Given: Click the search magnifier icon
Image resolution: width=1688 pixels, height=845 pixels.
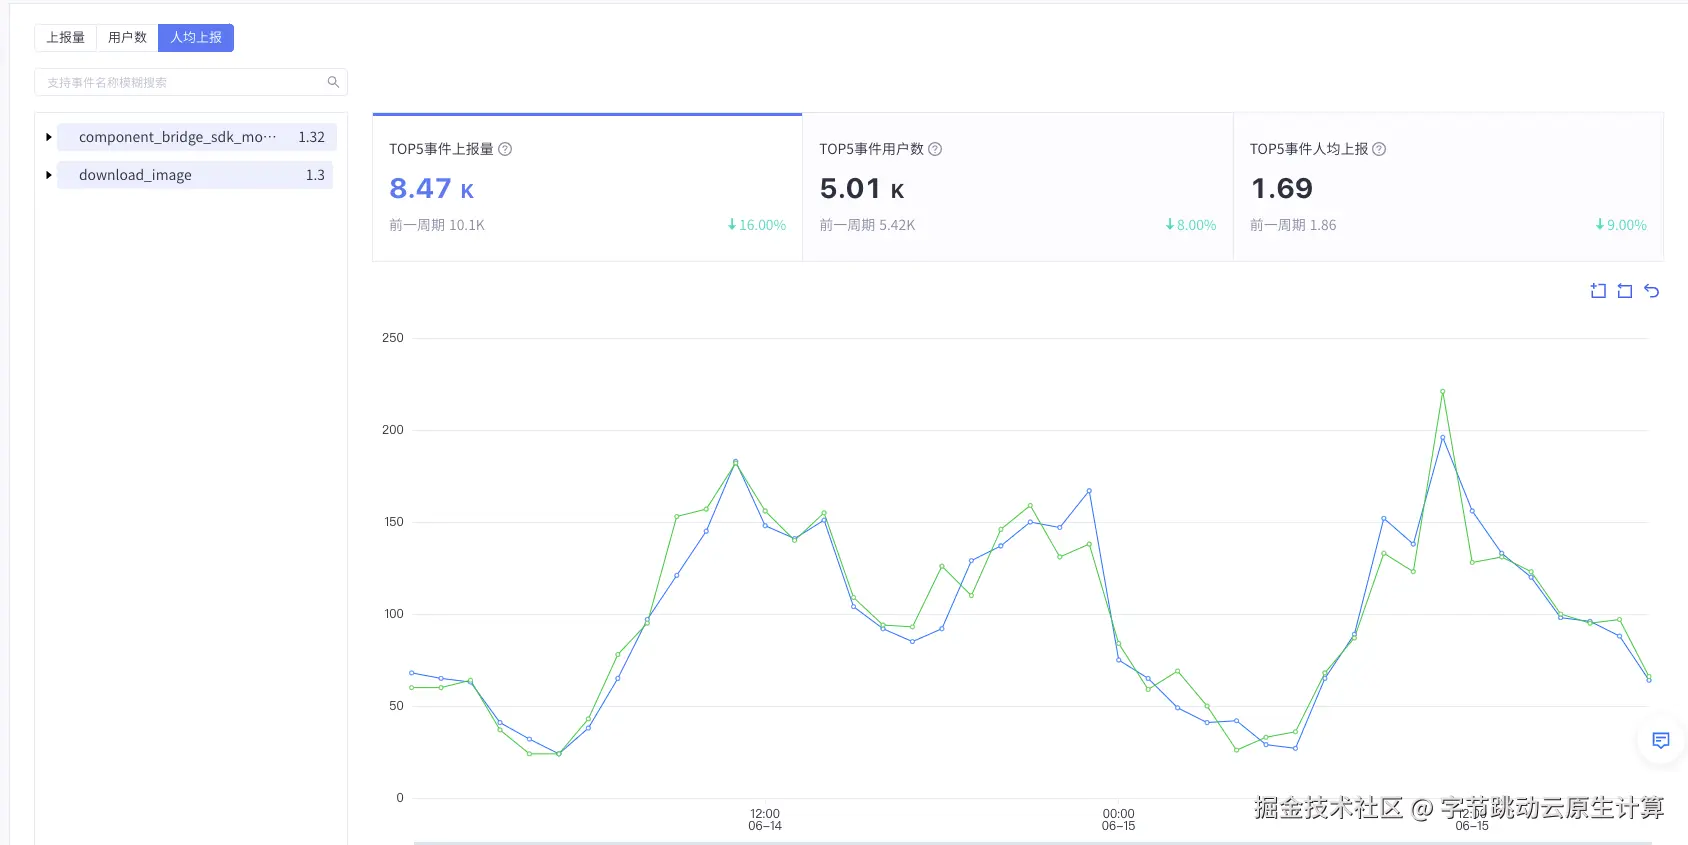Looking at the screenshot, I should [x=333, y=82].
